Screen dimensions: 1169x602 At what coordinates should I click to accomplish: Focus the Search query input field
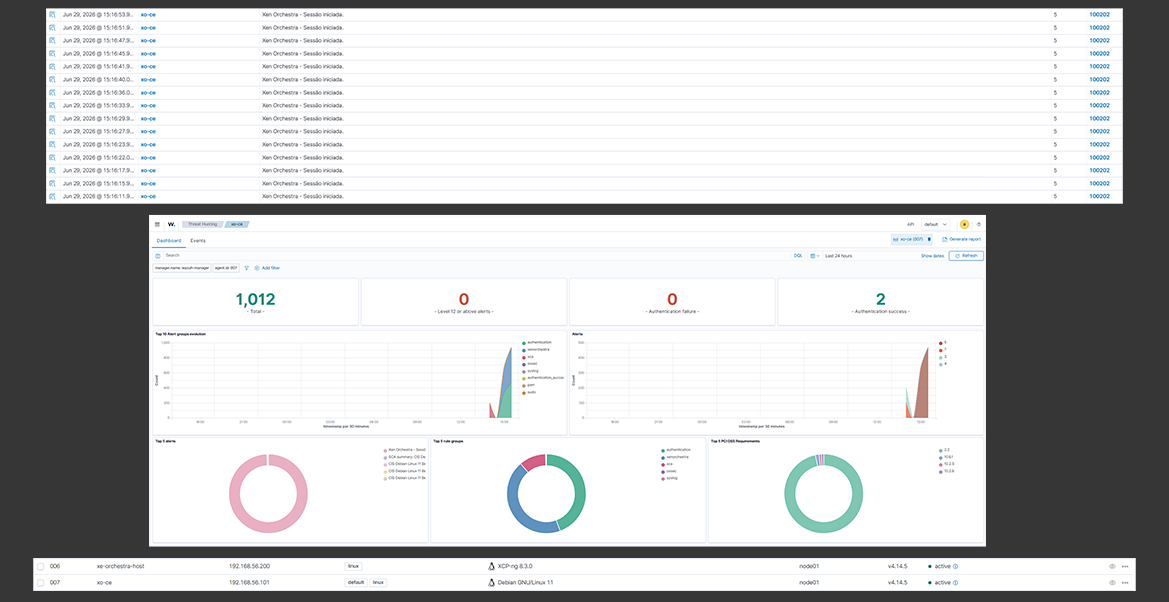tap(477, 256)
